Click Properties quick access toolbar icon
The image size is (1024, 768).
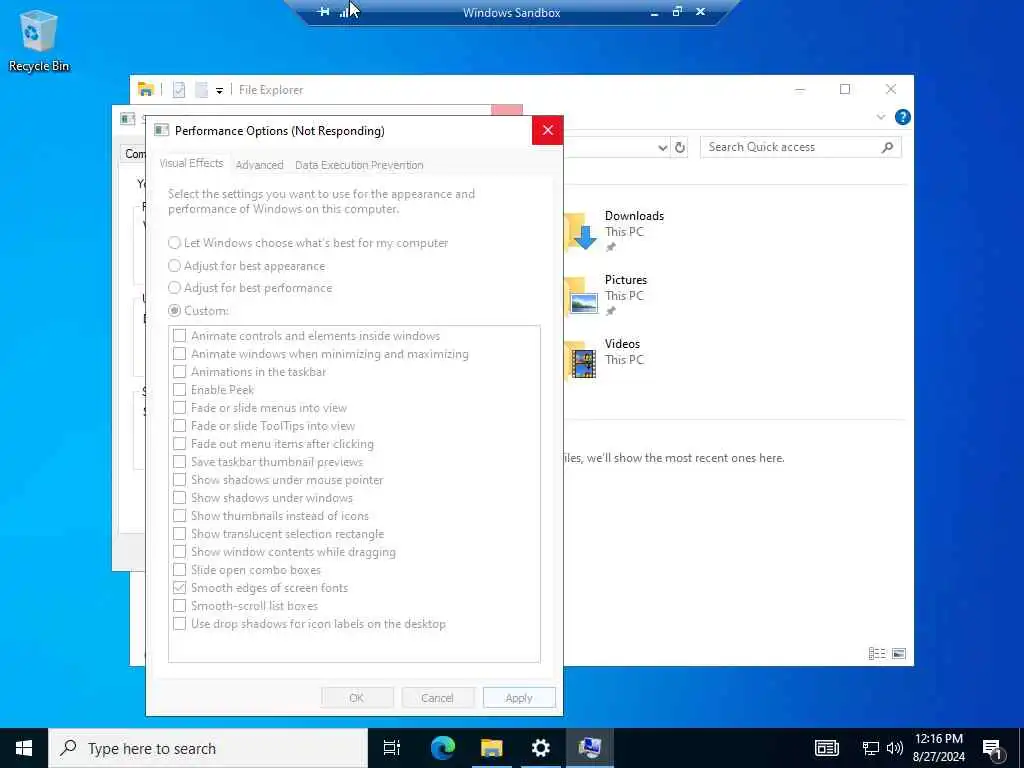click(178, 90)
